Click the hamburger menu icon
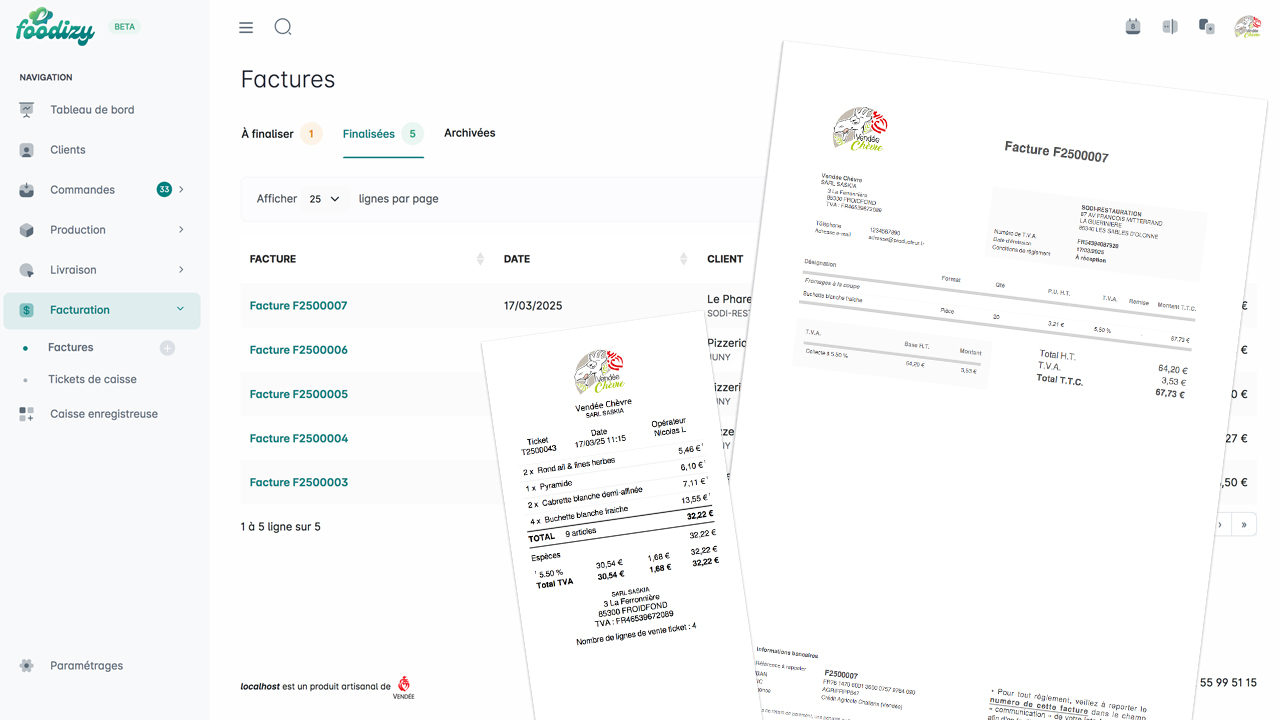 246,28
